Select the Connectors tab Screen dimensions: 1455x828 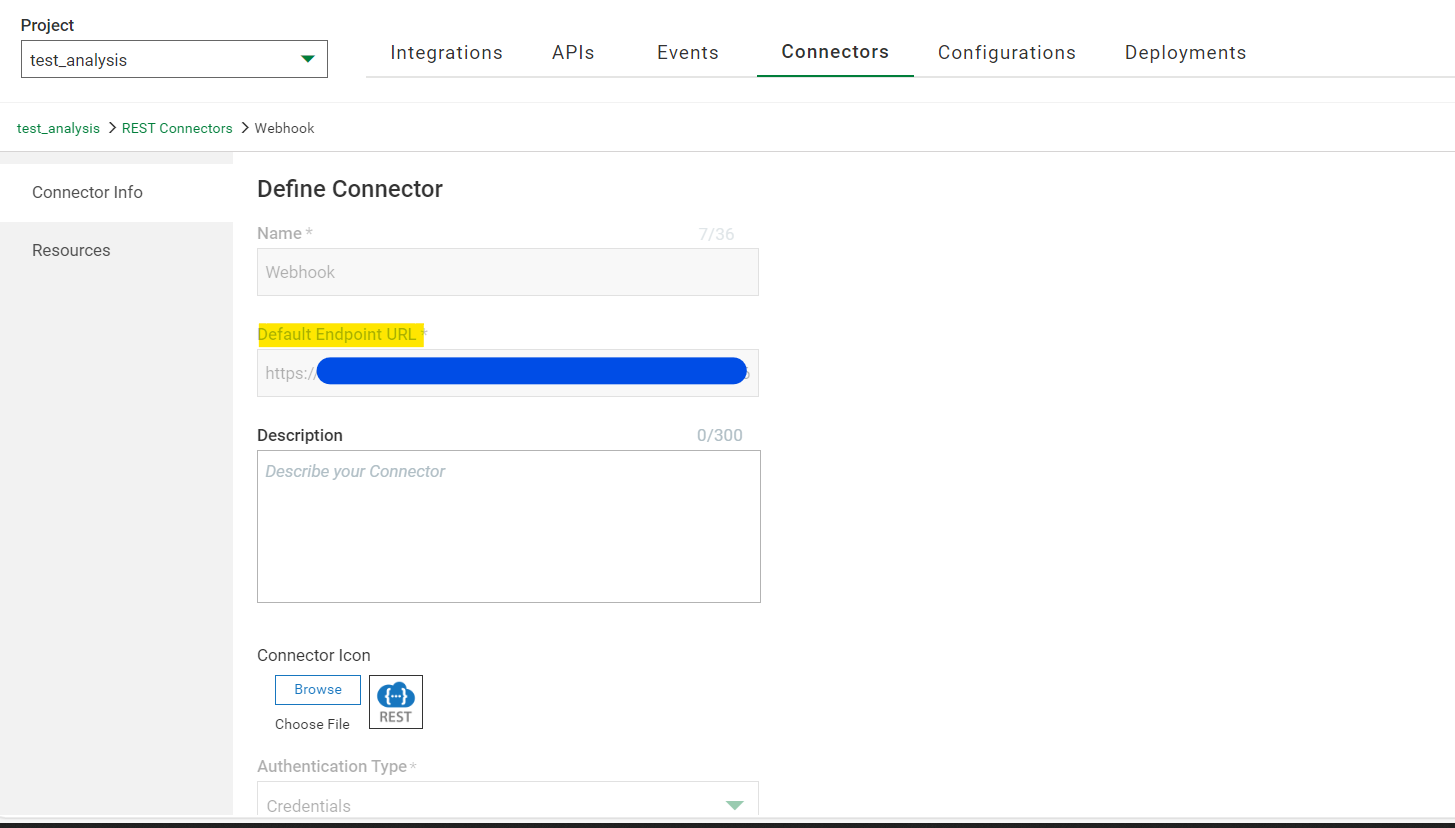tap(834, 52)
